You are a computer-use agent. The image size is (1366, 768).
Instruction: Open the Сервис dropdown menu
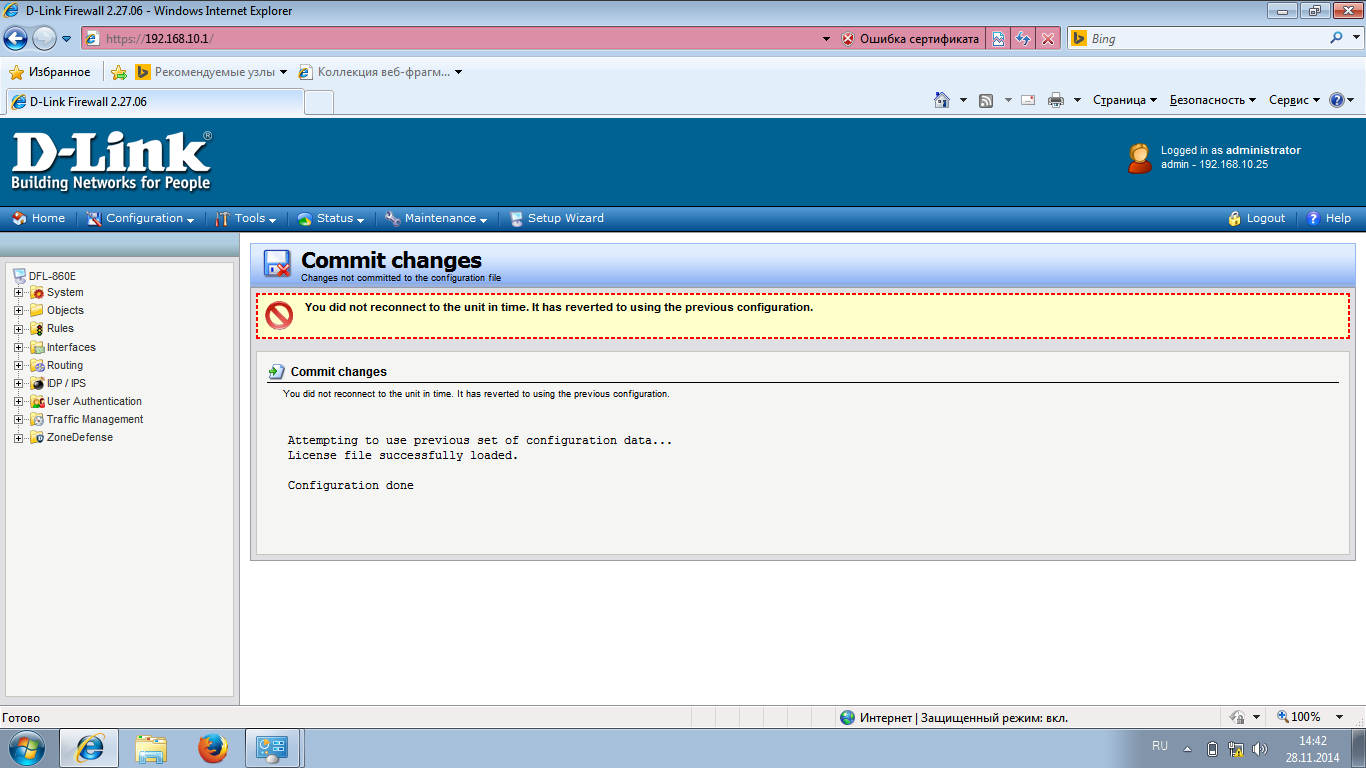tap(1295, 100)
